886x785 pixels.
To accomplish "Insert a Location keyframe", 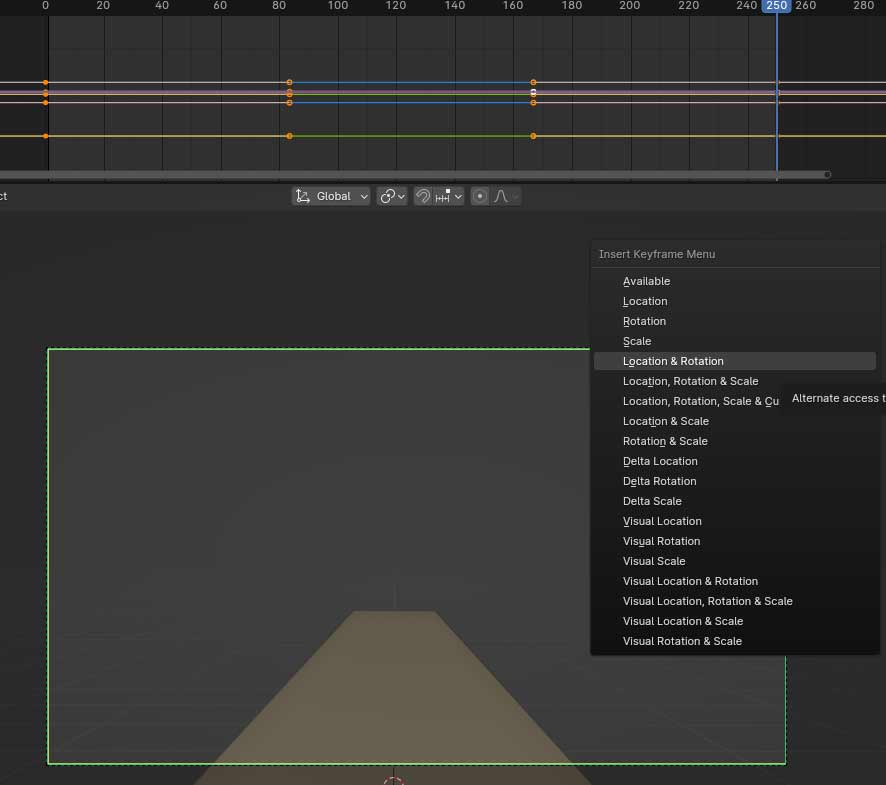I will [645, 301].
